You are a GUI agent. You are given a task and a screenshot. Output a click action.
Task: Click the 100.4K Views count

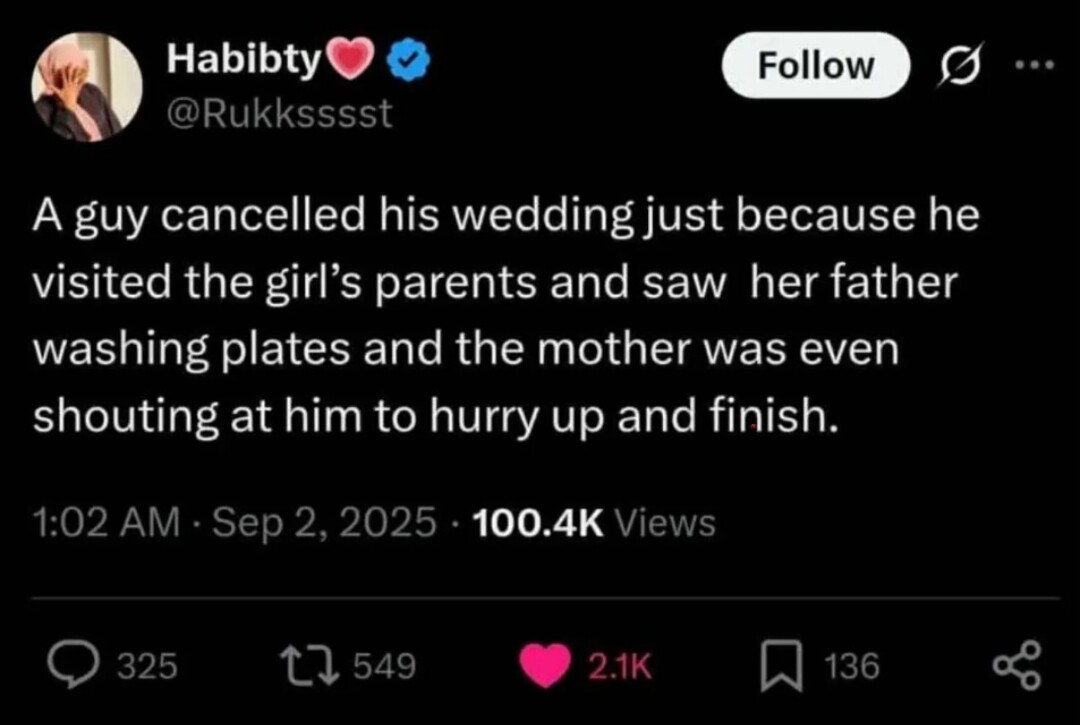(593, 522)
